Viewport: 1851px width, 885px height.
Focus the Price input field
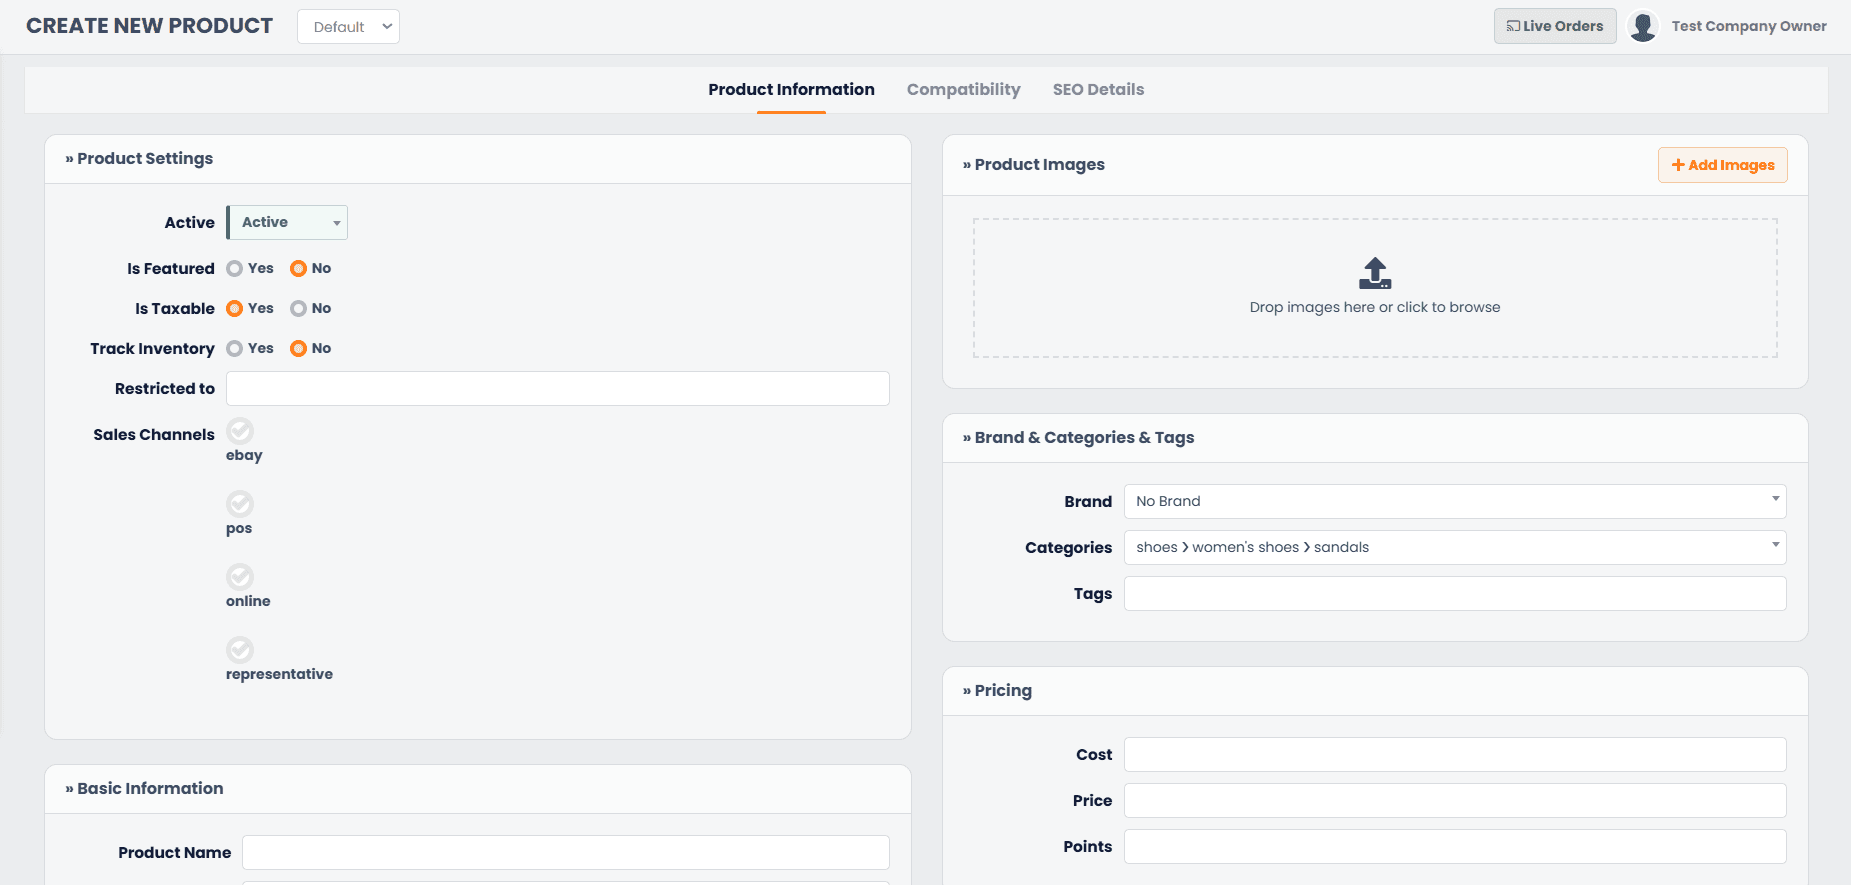[1454, 800]
